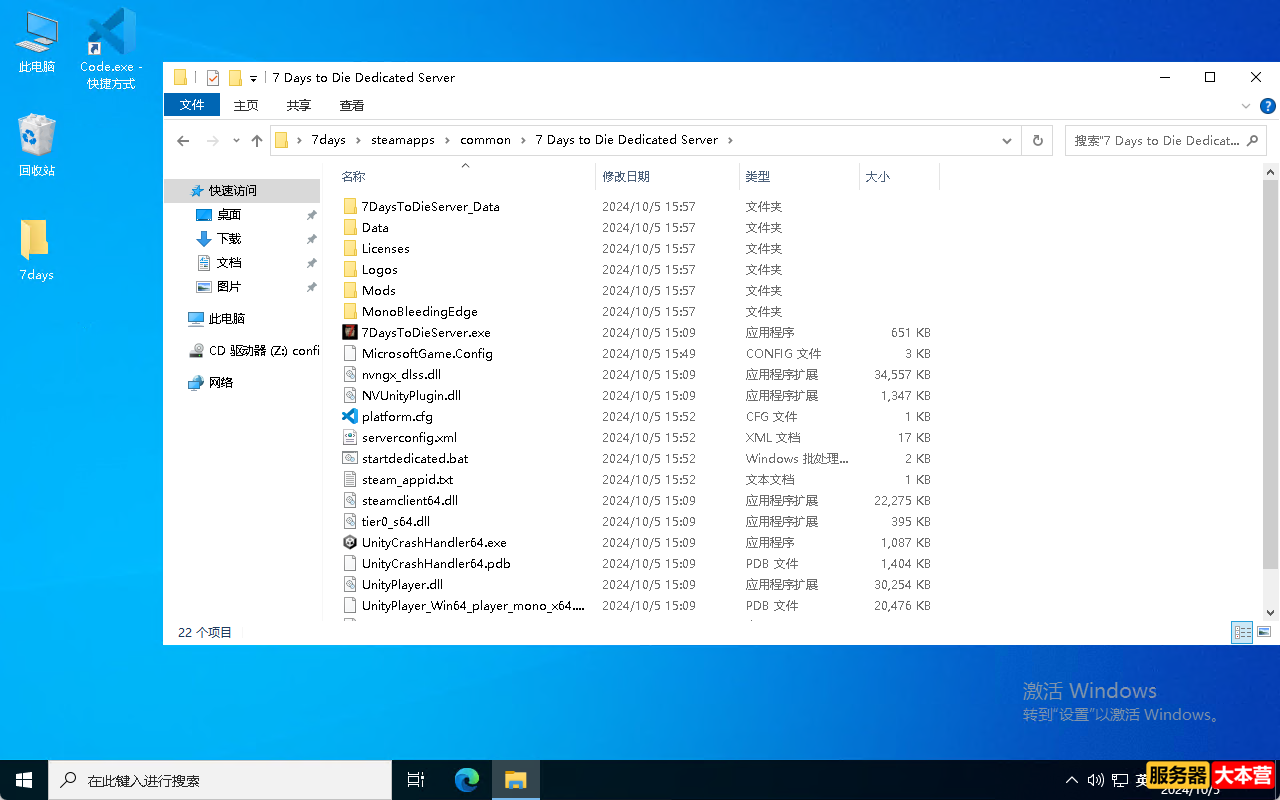1280x800 pixels.
Task: Switch to large icons view in the status bar
Action: click(x=1264, y=632)
